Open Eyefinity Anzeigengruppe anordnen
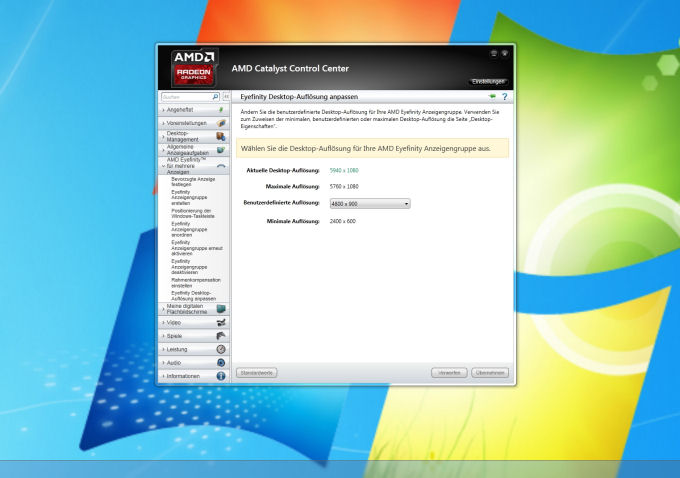Viewport: 680px width, 478px height. coord(189,229)
